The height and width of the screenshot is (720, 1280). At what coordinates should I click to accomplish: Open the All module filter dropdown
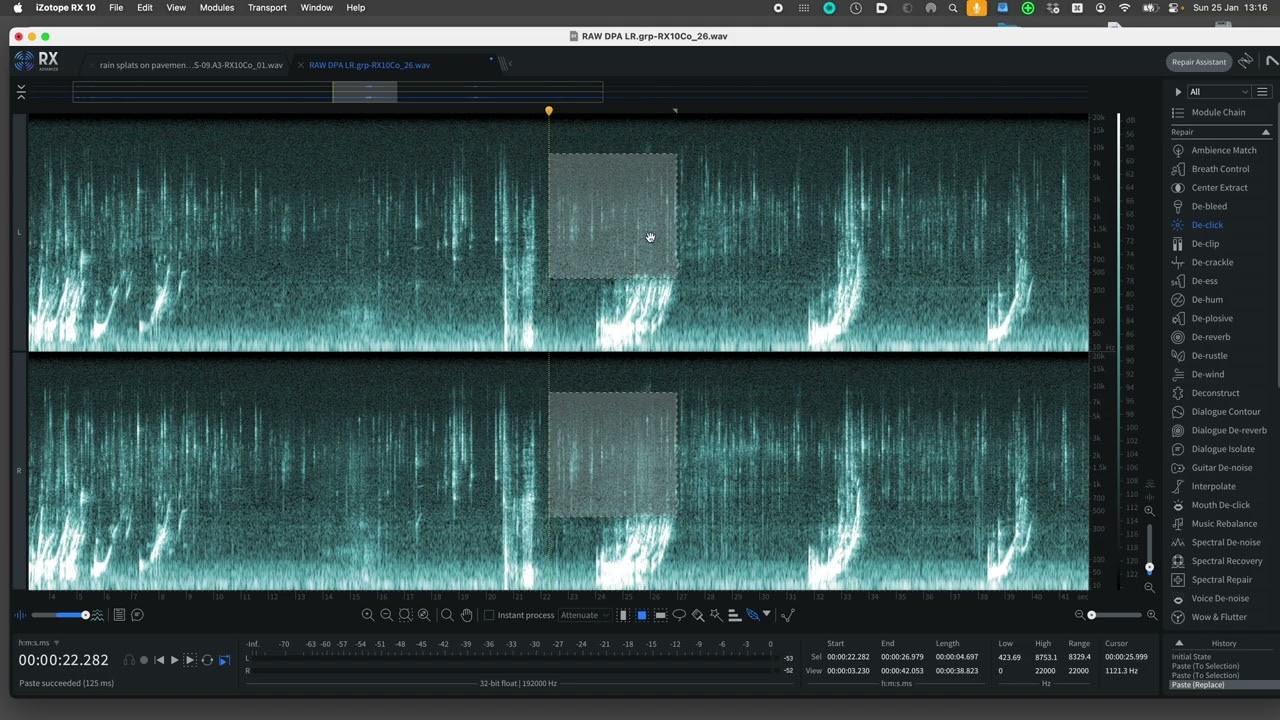1218,92
